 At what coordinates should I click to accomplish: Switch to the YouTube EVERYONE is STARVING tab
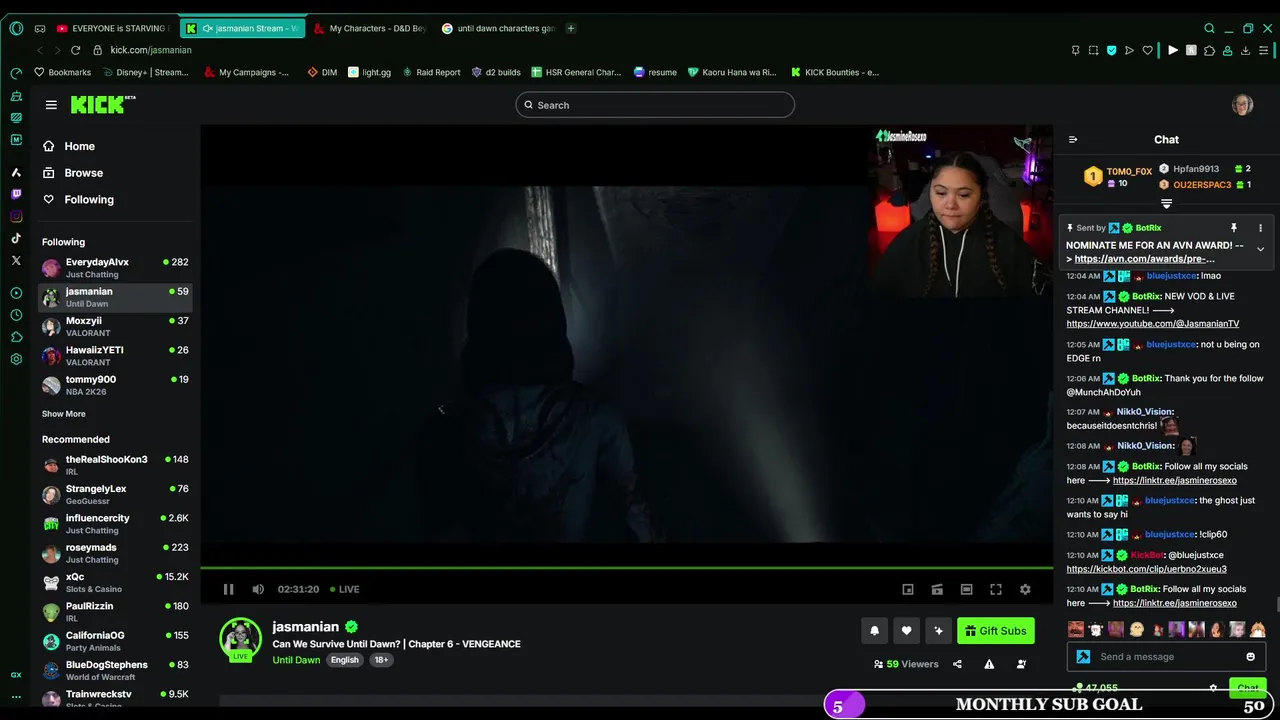coord(114,28)
